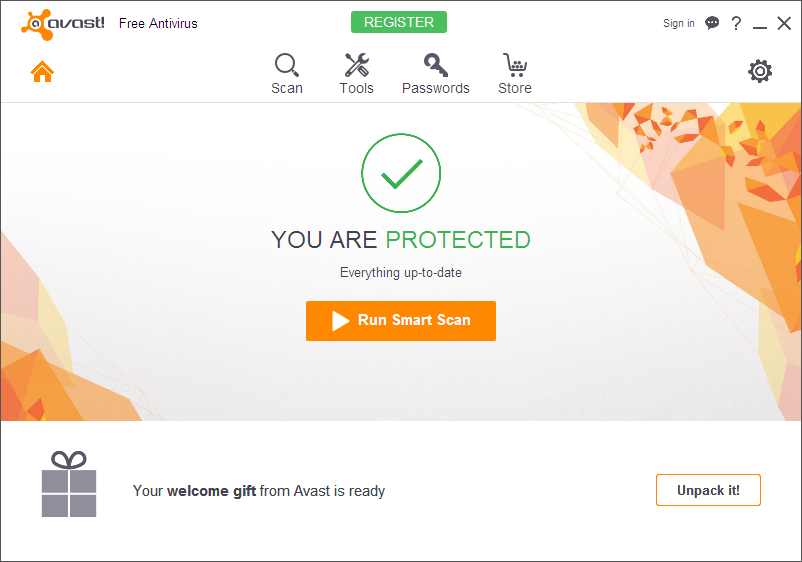Click the welcome gift message text

pos(259,491)
